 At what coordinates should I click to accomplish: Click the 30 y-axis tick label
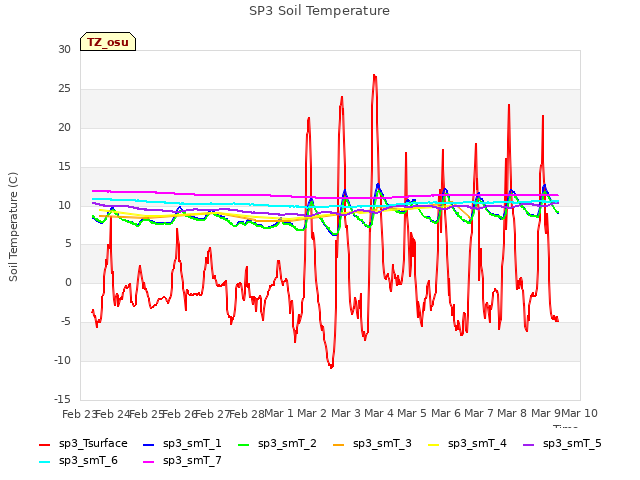coord(64,49)
